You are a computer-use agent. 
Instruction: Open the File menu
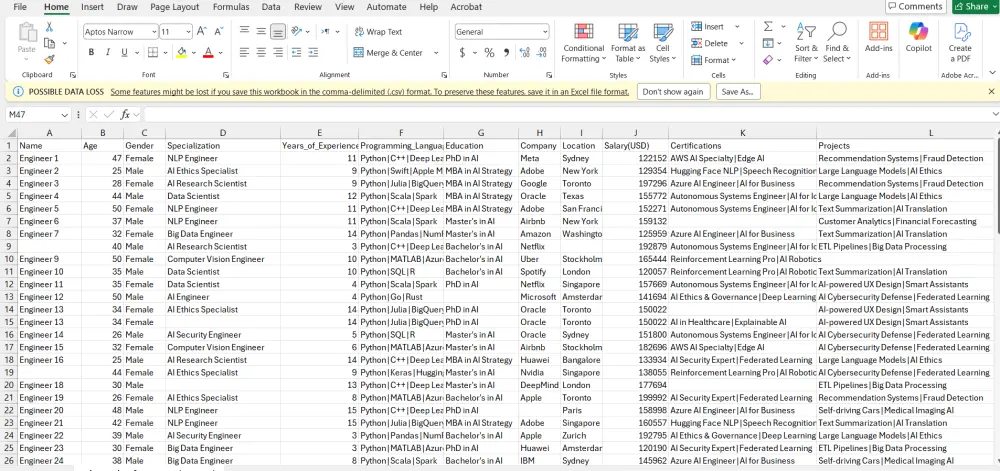(20, 7)
